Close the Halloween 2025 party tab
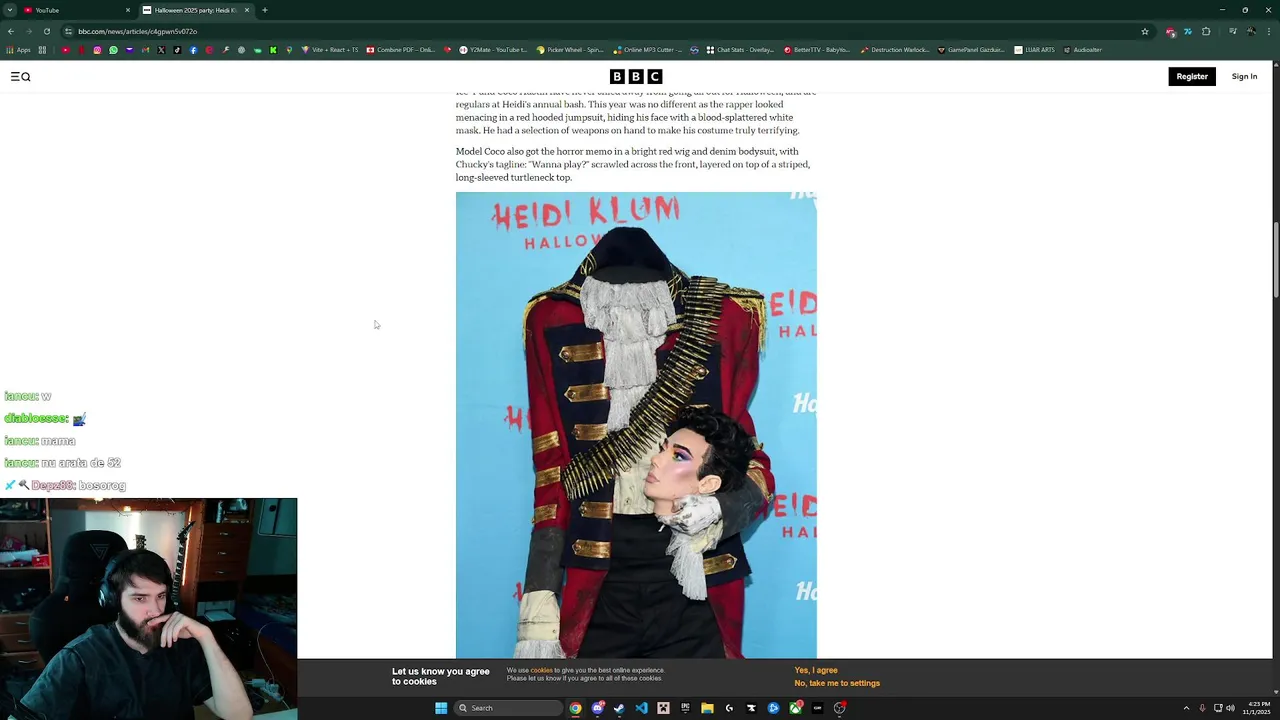1280x720 pixels. (247, 10)
